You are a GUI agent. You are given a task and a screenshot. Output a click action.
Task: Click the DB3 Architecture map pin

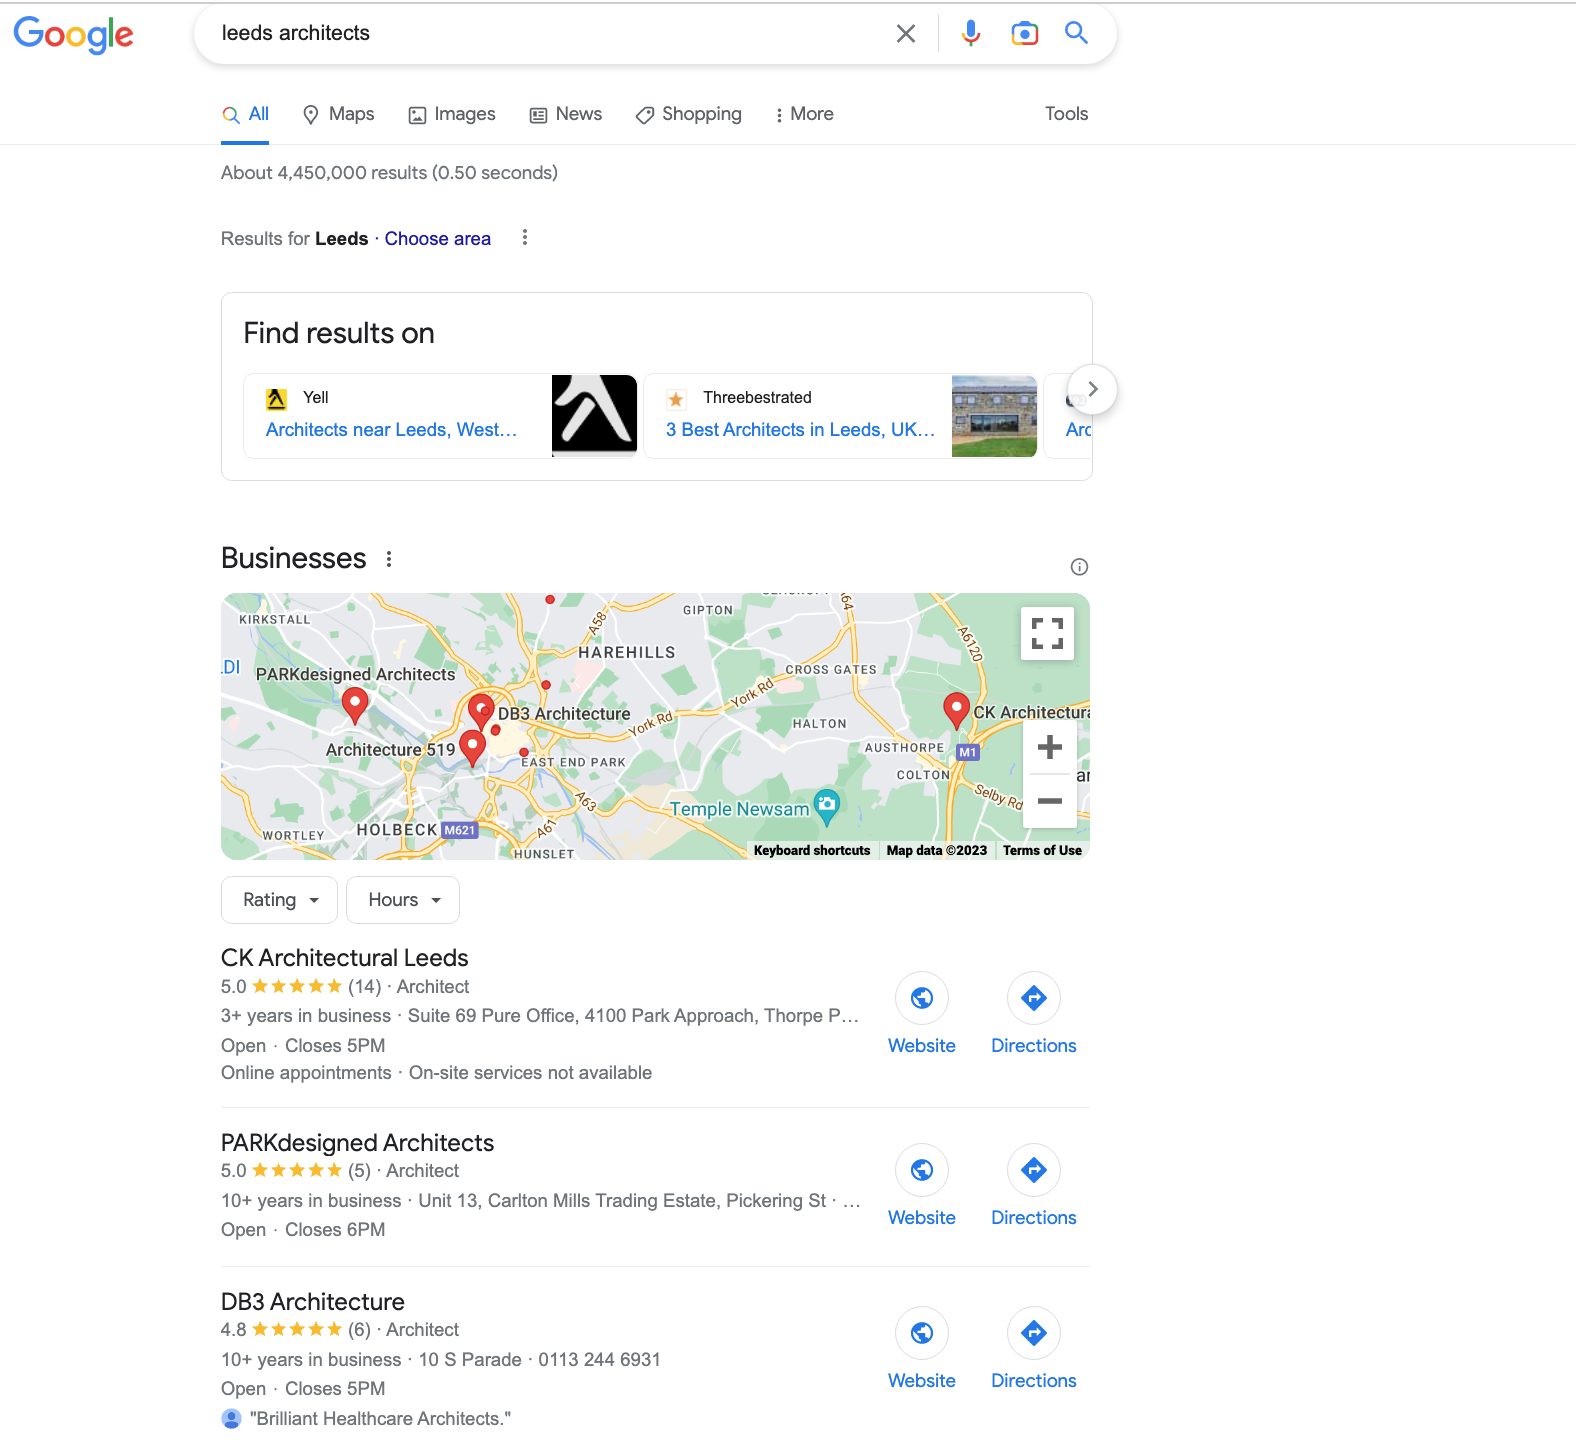(x=481, y=712)
